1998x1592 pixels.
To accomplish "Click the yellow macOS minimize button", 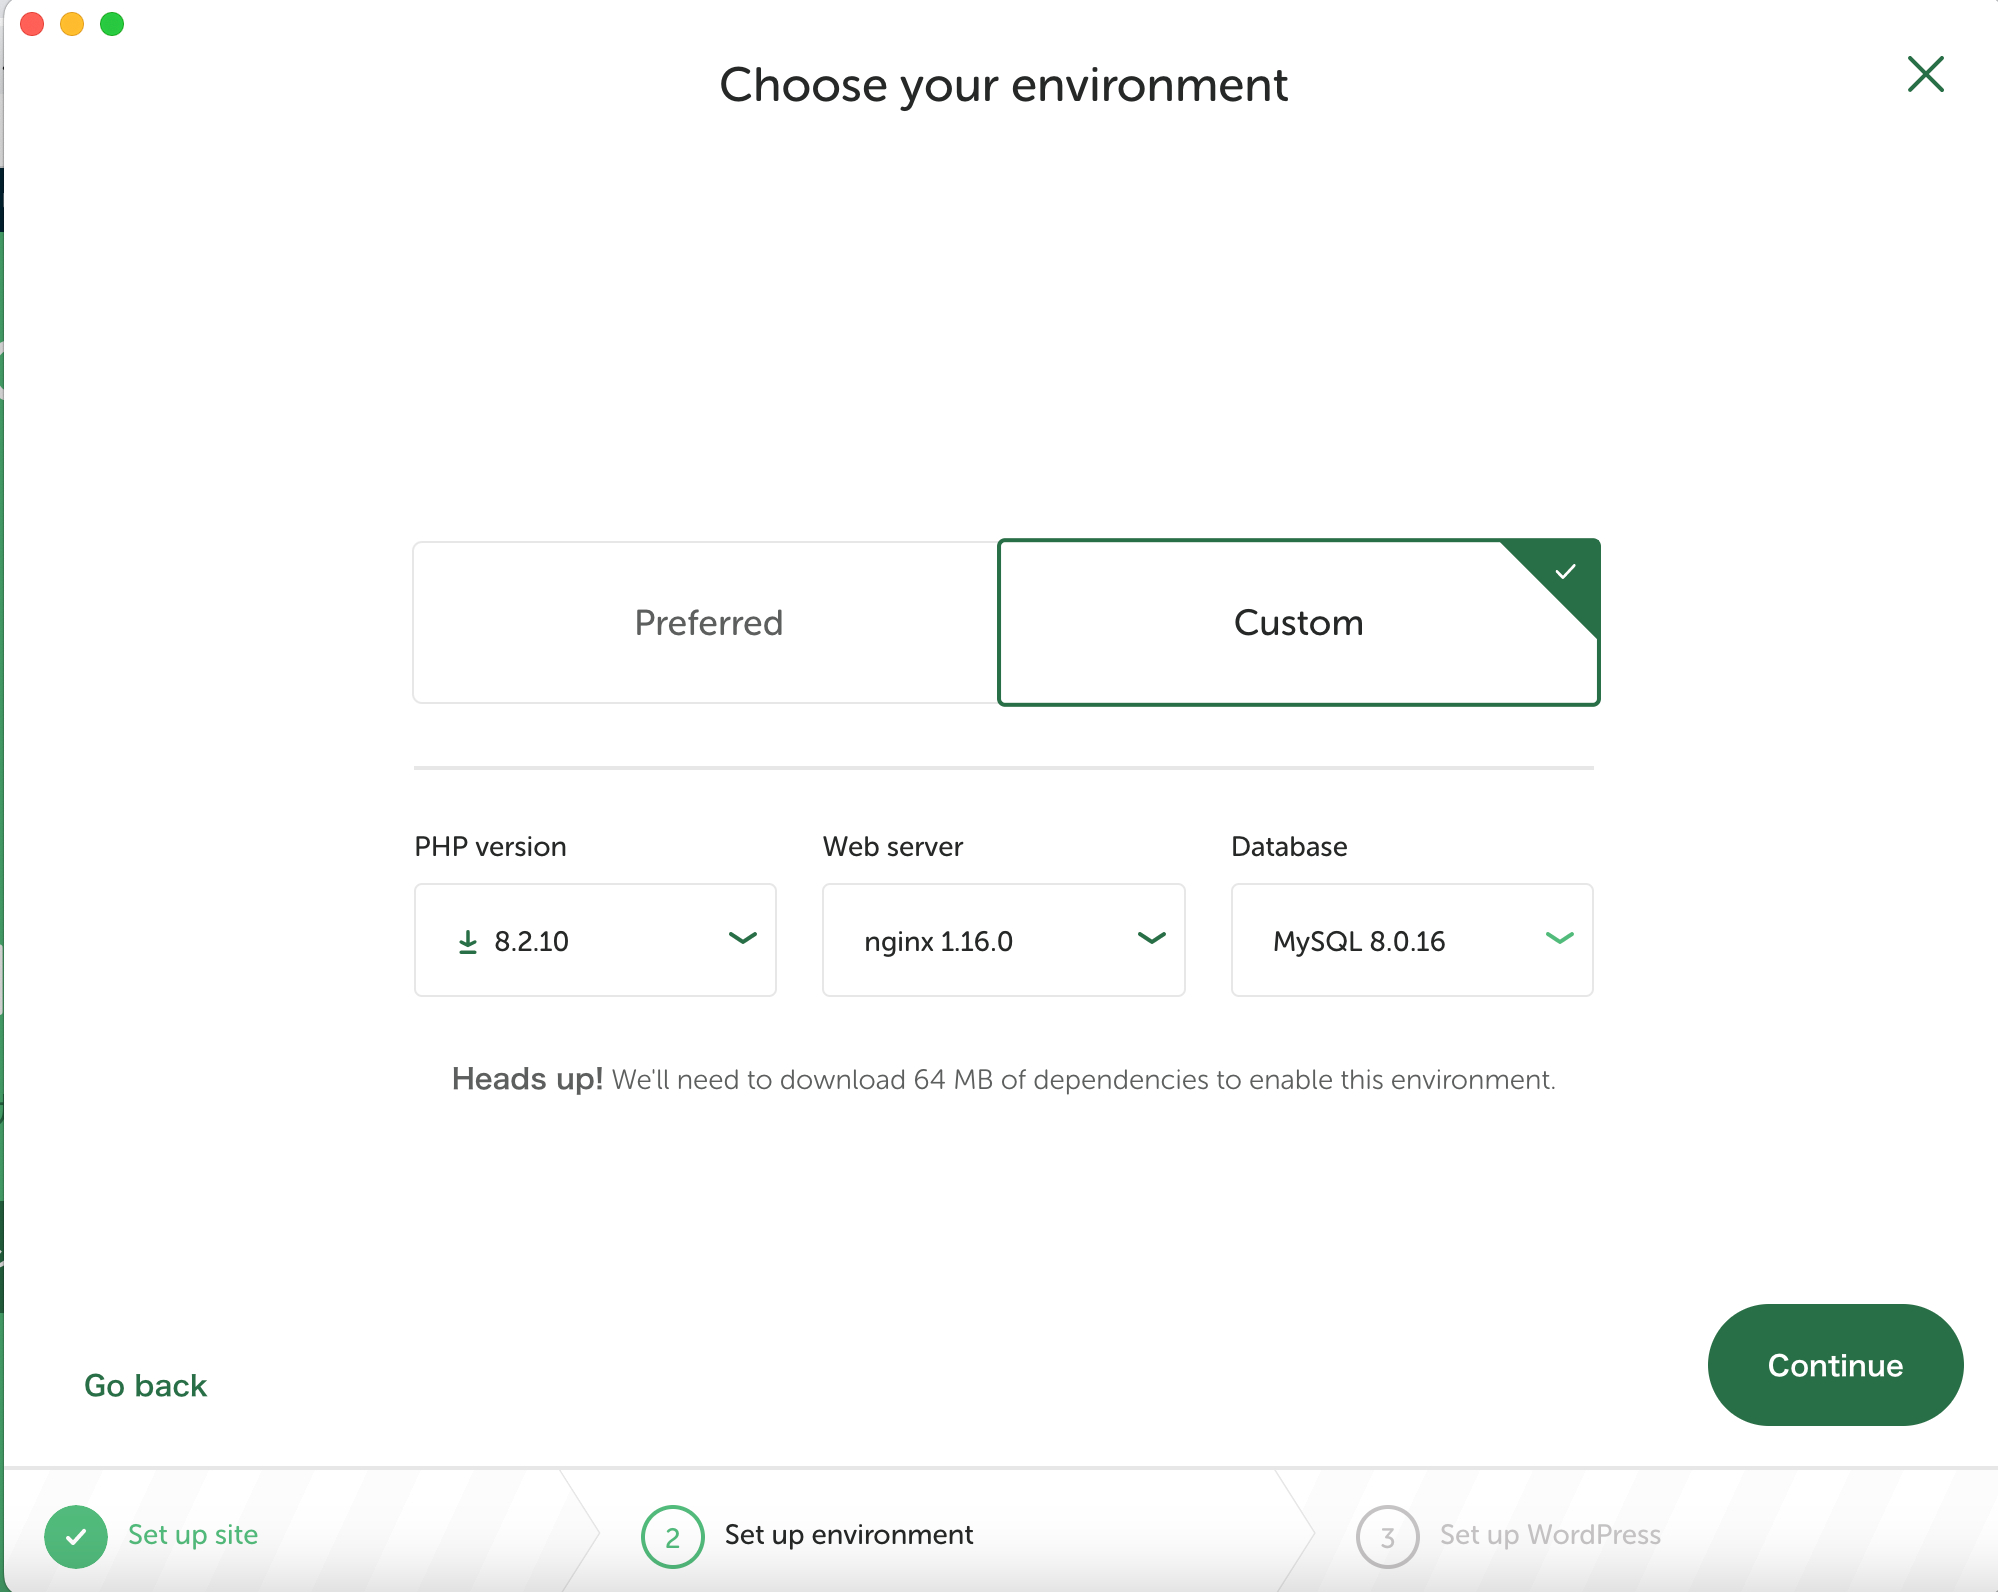I will (72, 24).
